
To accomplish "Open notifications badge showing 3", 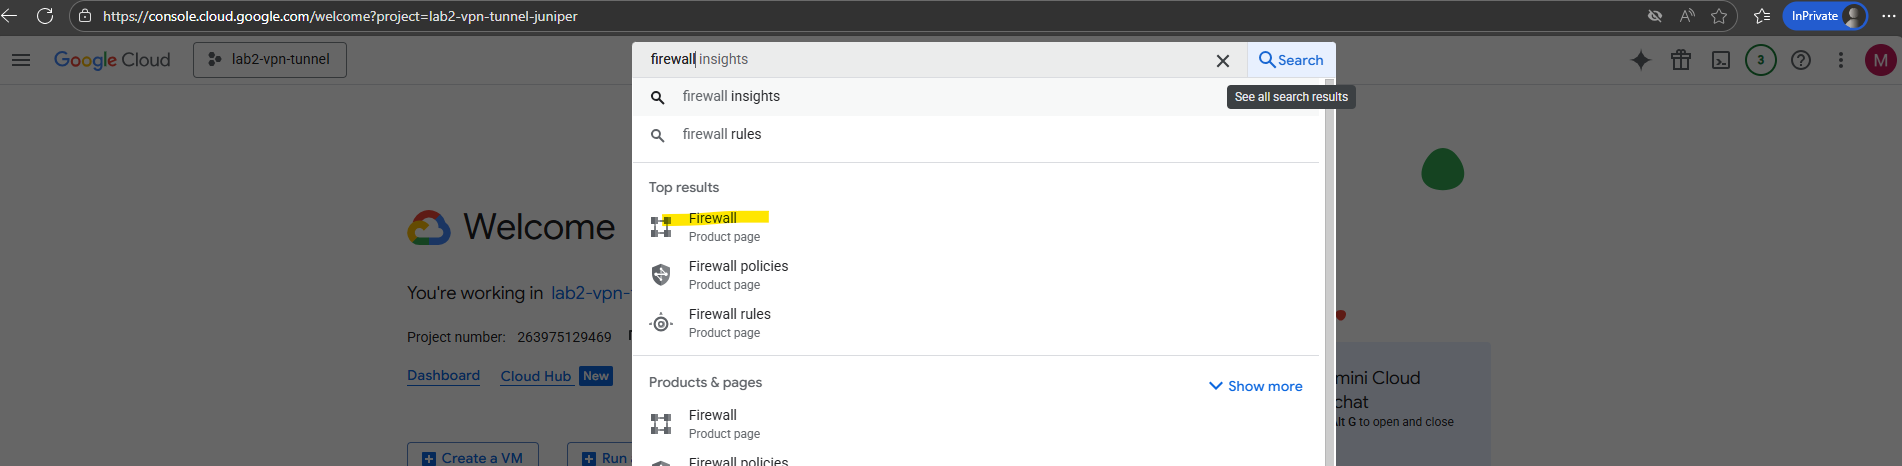I will tap(1761, 60).
